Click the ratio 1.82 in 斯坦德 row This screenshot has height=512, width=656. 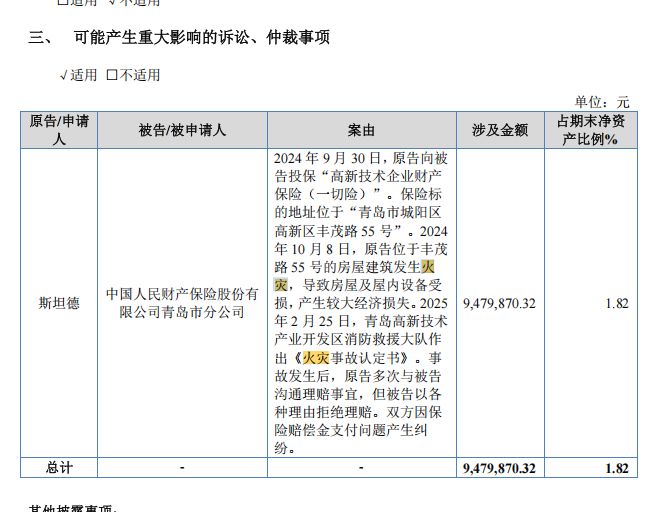point(617,303)
